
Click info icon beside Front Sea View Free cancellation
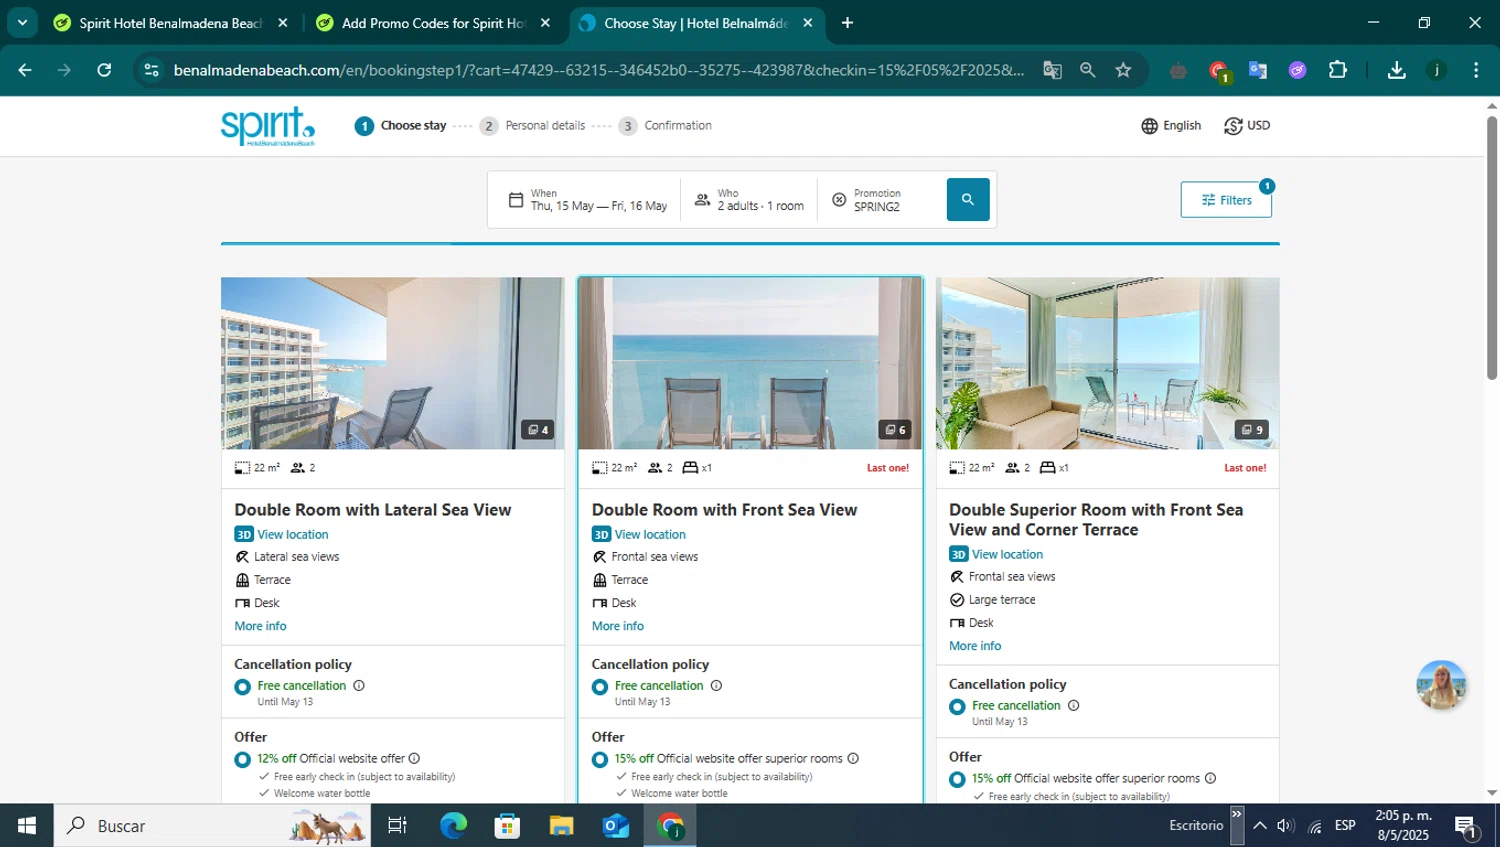click(x=716, y=686)
